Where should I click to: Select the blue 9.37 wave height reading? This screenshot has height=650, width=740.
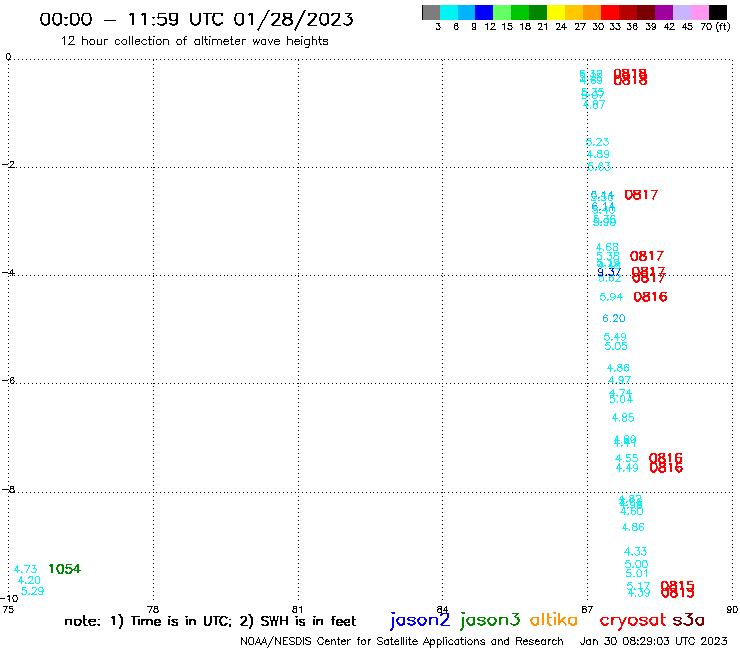[609, 272]
